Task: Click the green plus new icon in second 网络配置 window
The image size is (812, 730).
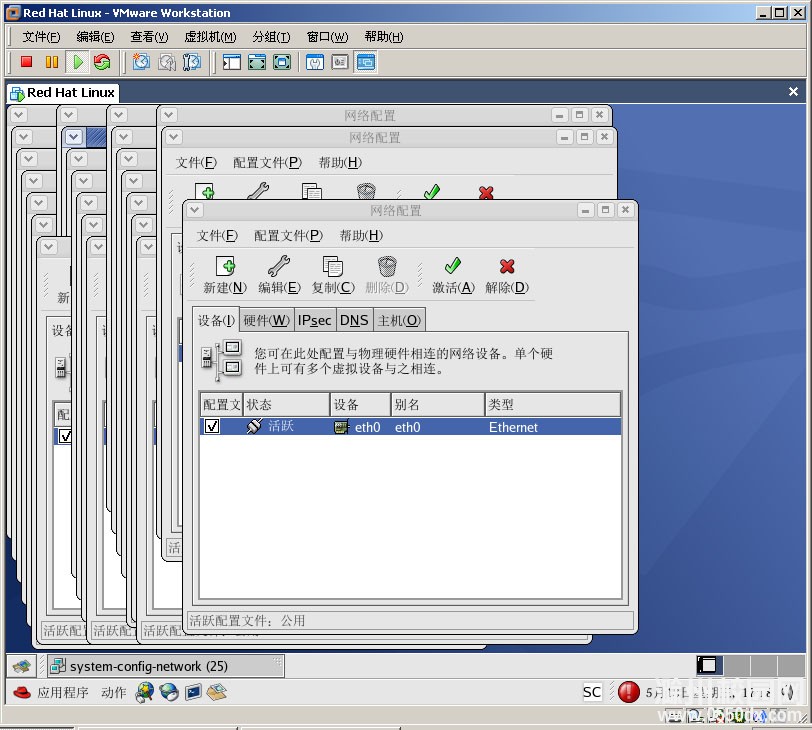Action: pos(205,191)
